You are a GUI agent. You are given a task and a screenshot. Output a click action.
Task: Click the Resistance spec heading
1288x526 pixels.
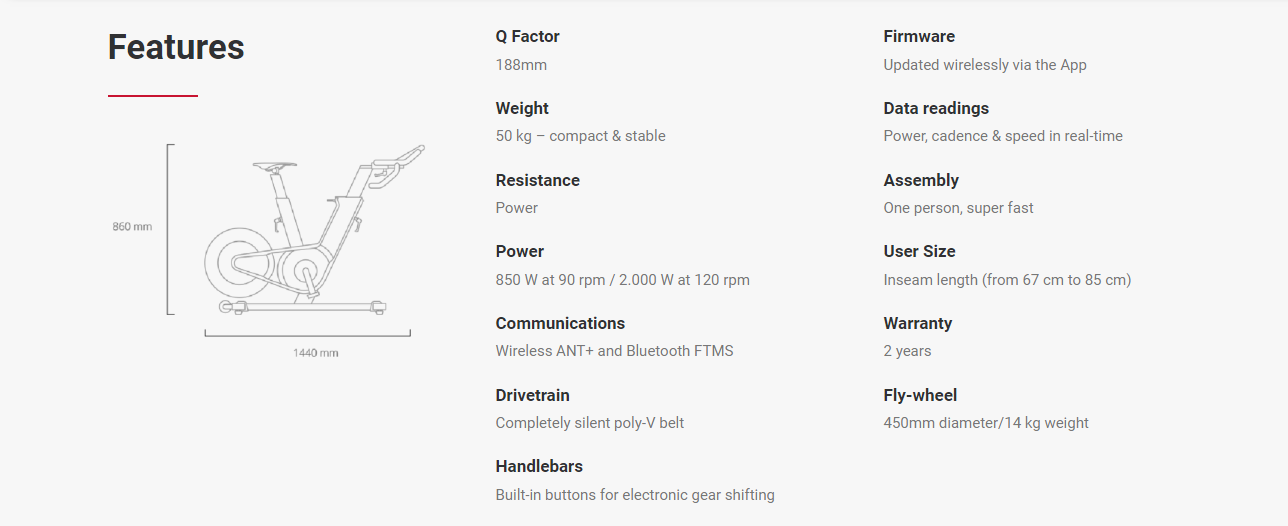(x=537, y=180)
